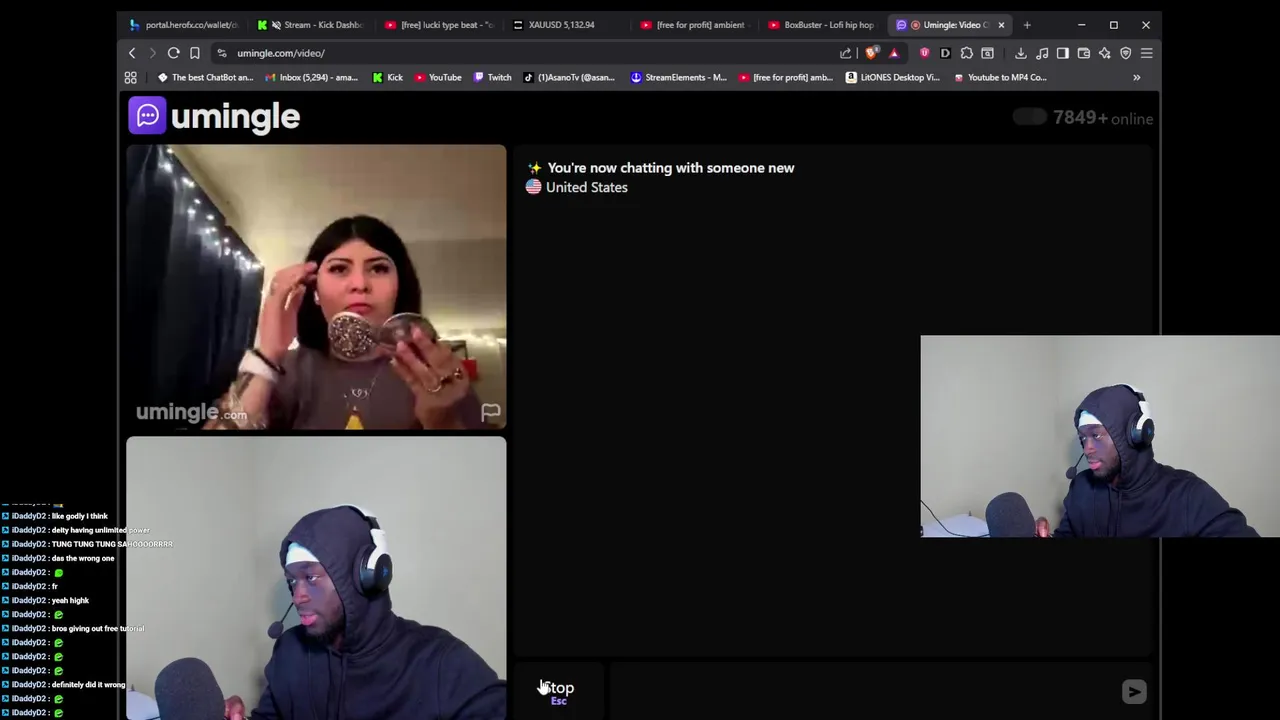1280x720 pixels.
Task: Switch to the '[free for profit] ambient' tab
Action: (x=695, y=25)
